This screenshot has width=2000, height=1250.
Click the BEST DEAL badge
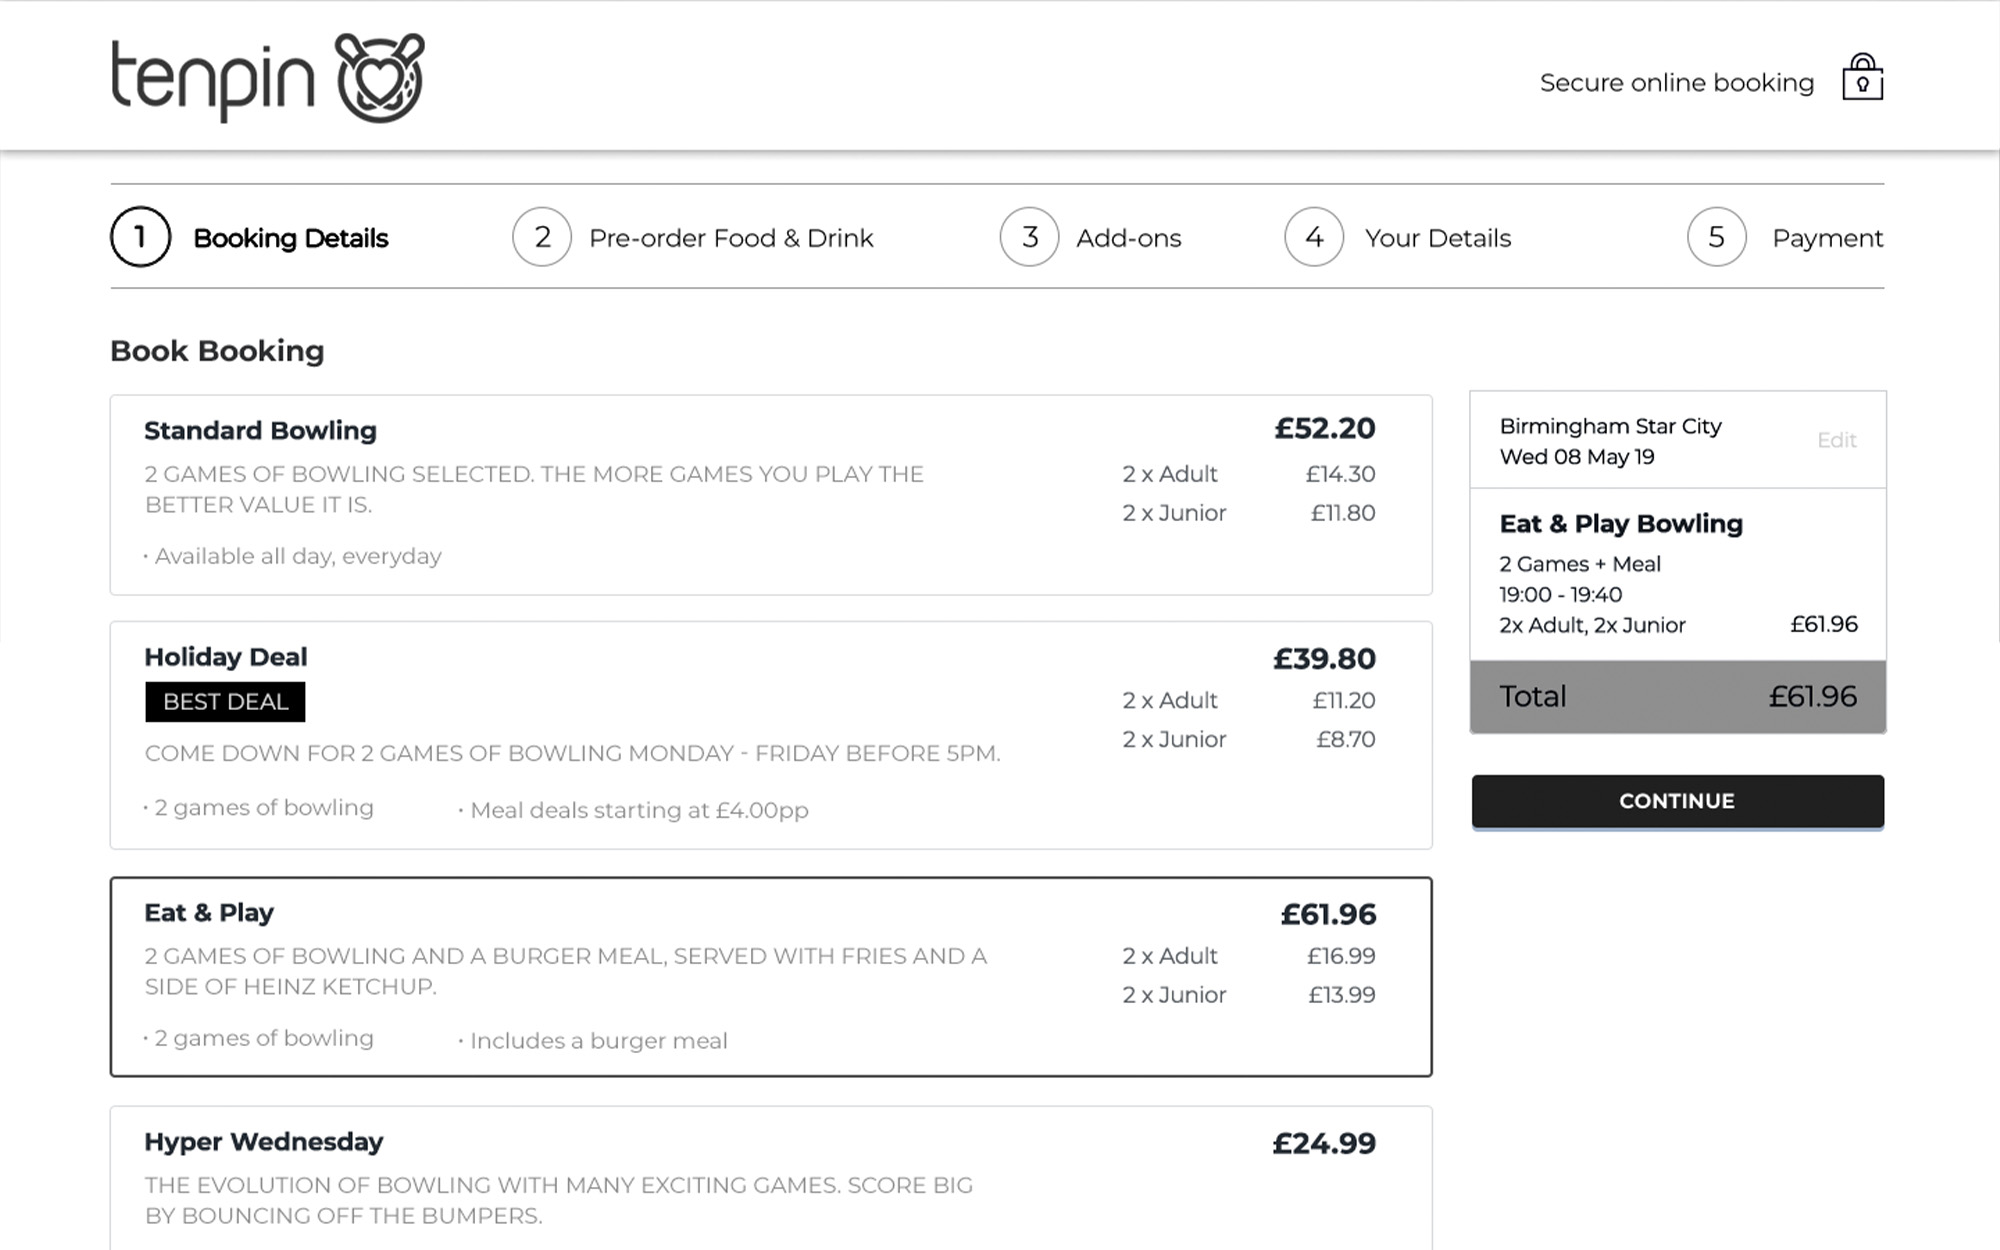(x=225, y=702)
